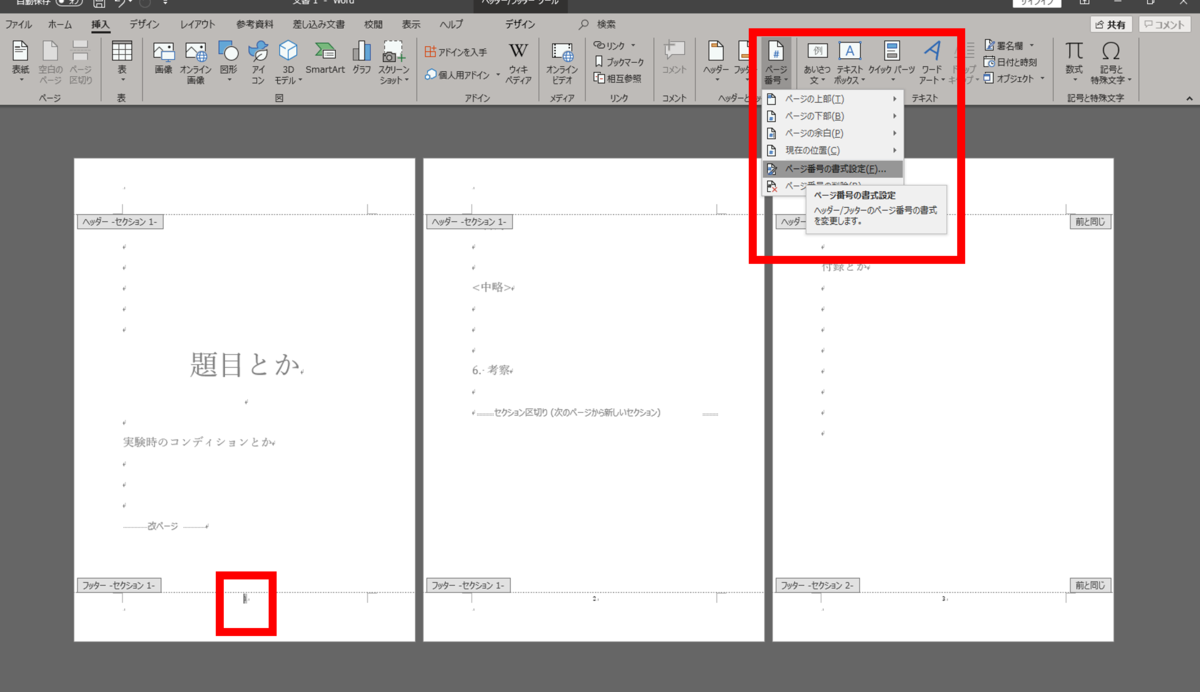Viewport: 1200px width, 692px height.
Task: Insert a 表紙 cover page
Action: (x=20, y=62)
